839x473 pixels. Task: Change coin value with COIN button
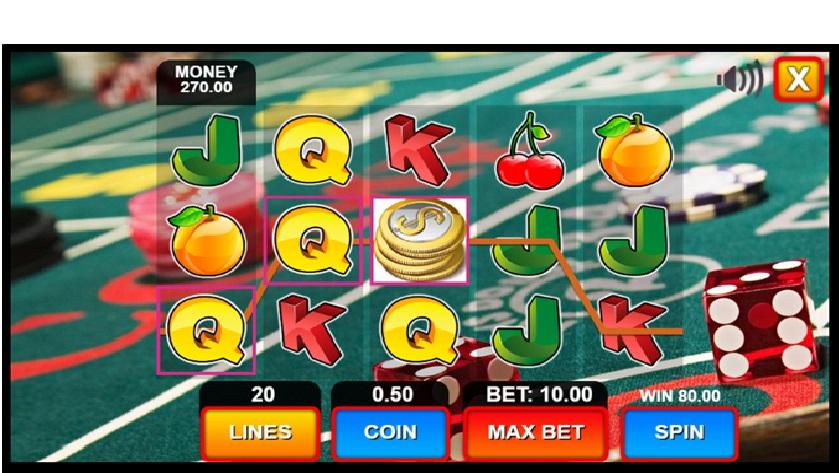click(x=390, y=432)
